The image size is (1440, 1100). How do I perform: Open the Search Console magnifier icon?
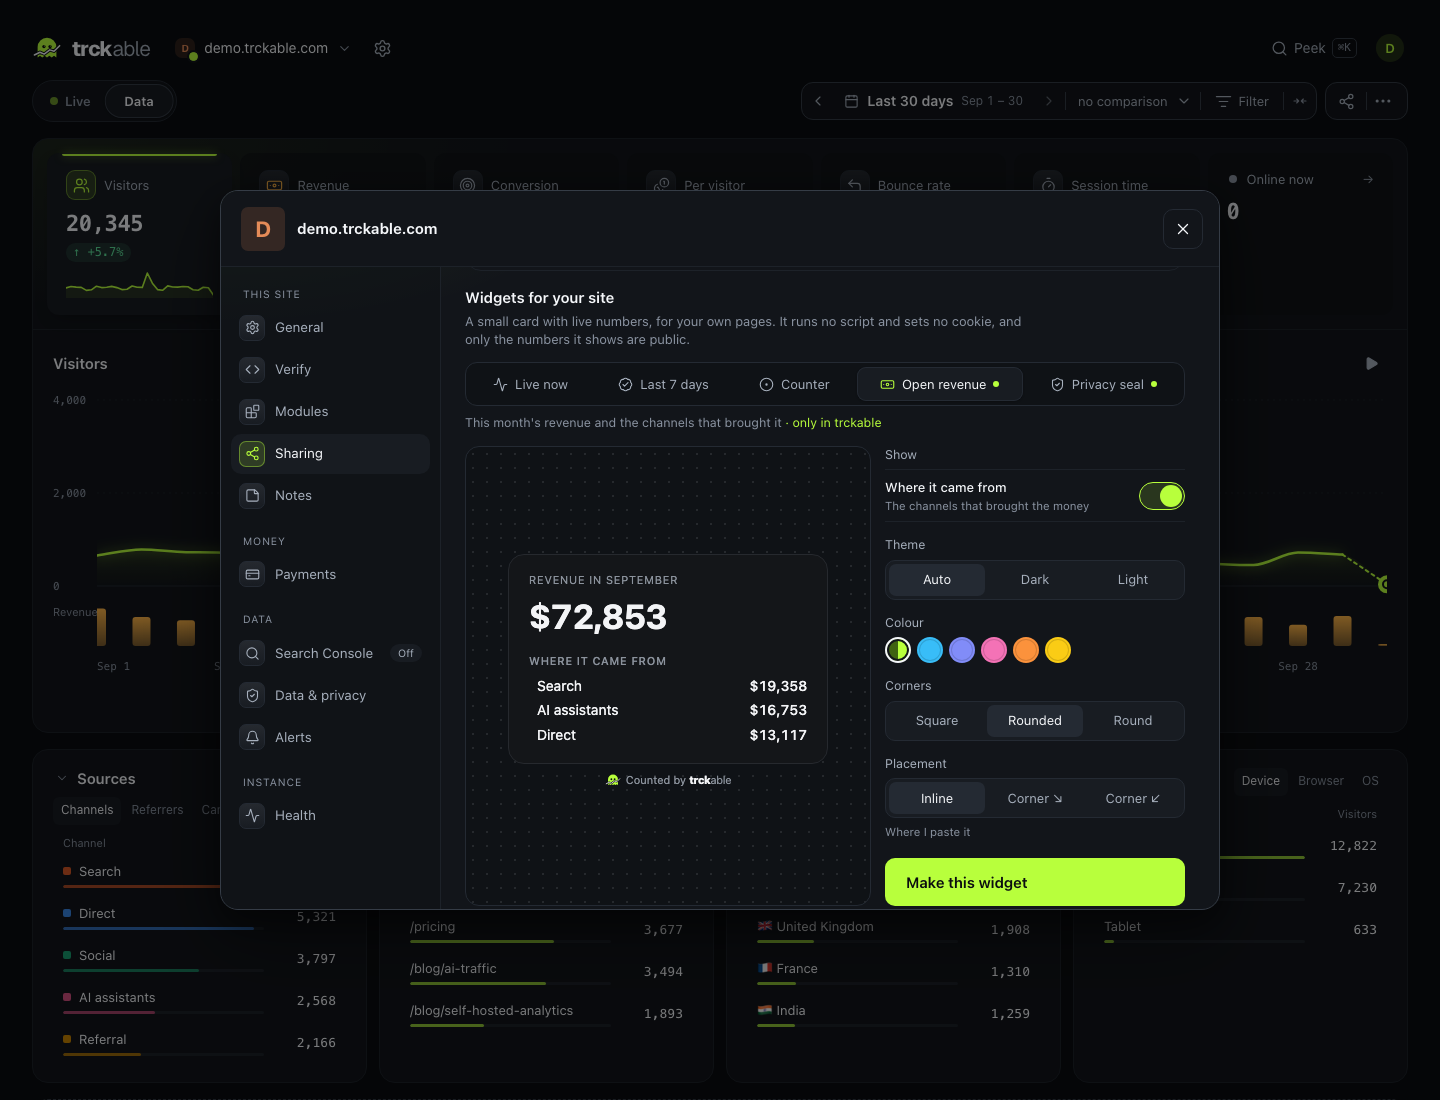[x=252, y=653]
